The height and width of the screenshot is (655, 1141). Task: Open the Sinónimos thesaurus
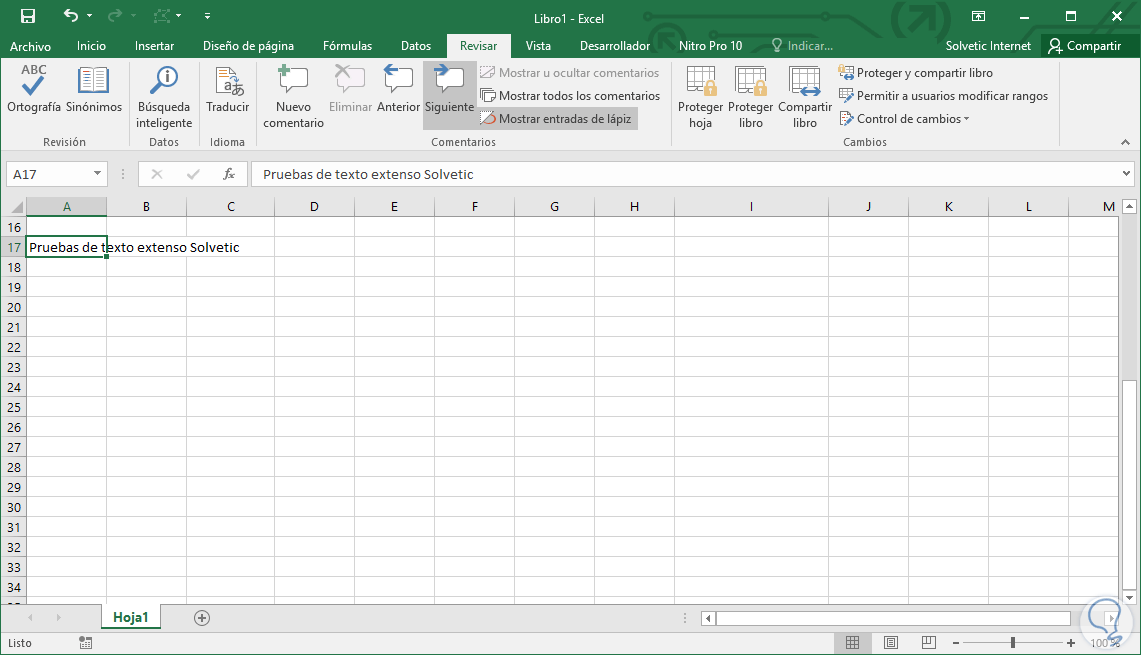[x=94, y=89]
